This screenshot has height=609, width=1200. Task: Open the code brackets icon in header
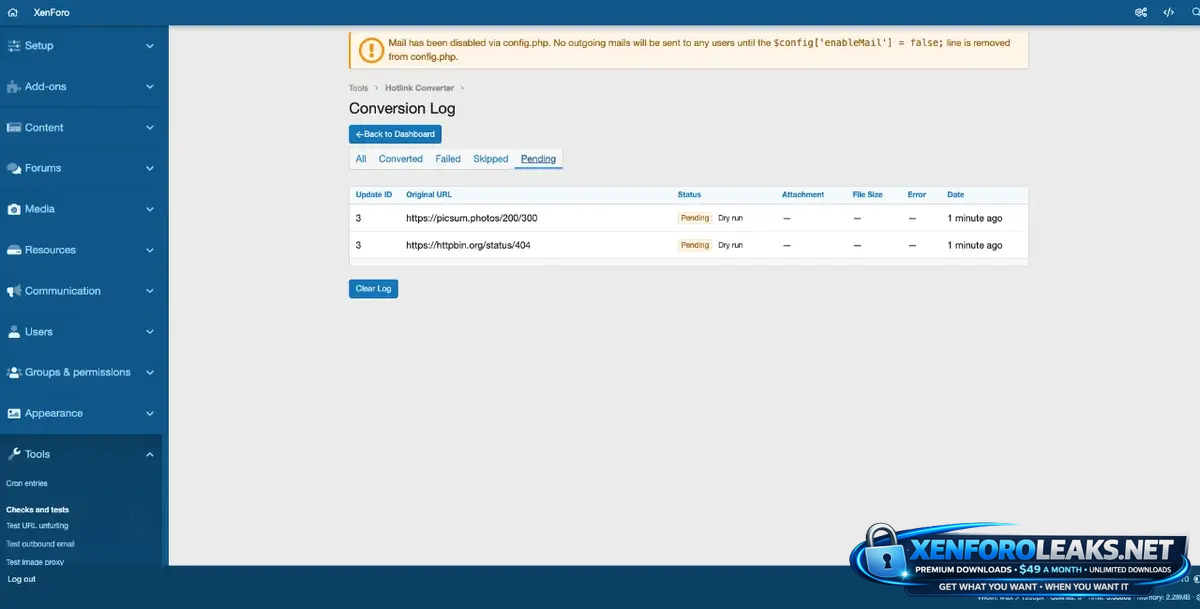pyautogui.click(x=1168, y=12)
